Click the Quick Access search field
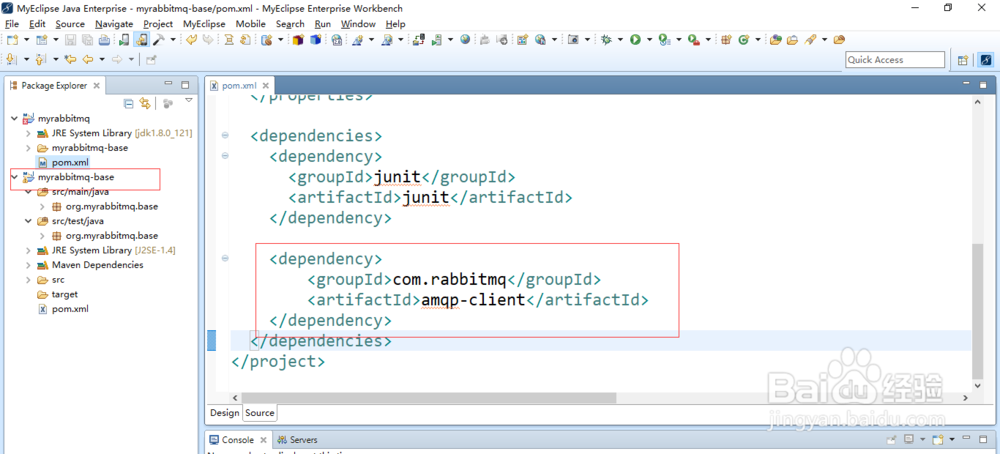This screenshot has width=1000, height=454. (x=895, y=60)
